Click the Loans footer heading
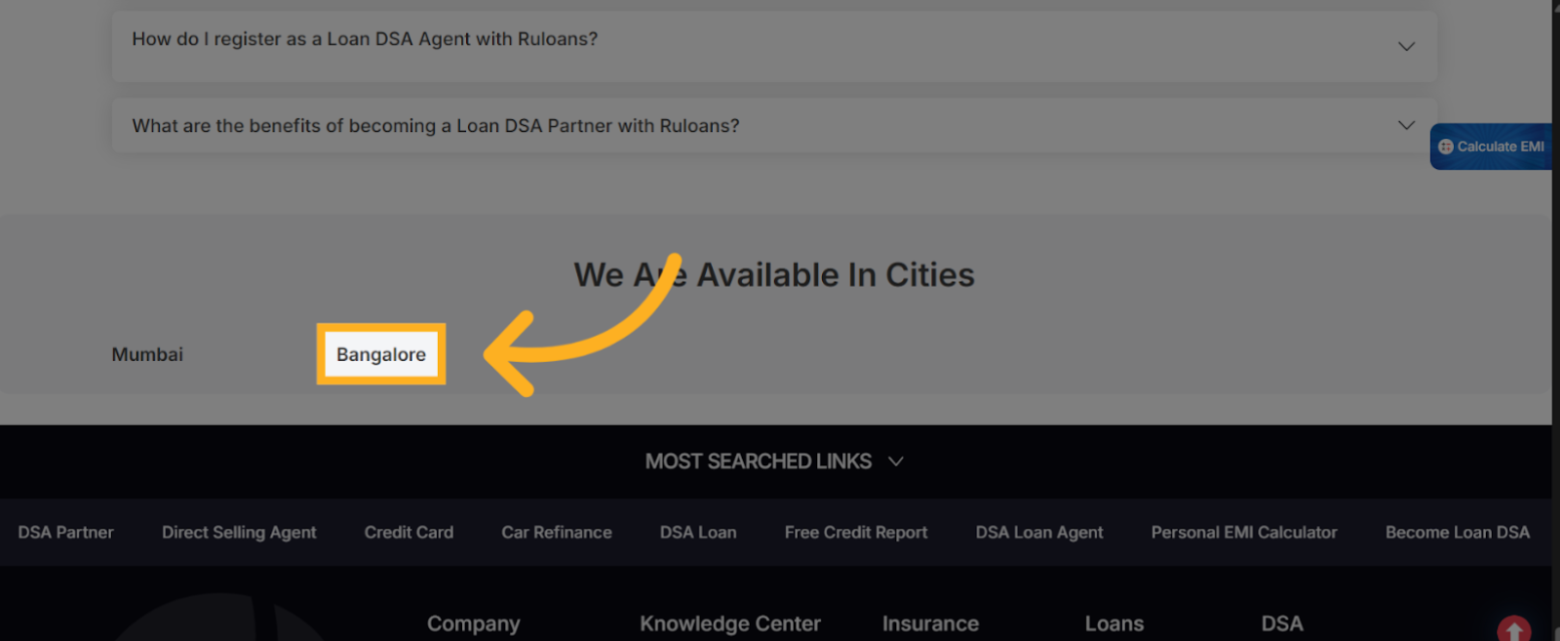This screenshot has height=641, width=1560. [1114, 623]
